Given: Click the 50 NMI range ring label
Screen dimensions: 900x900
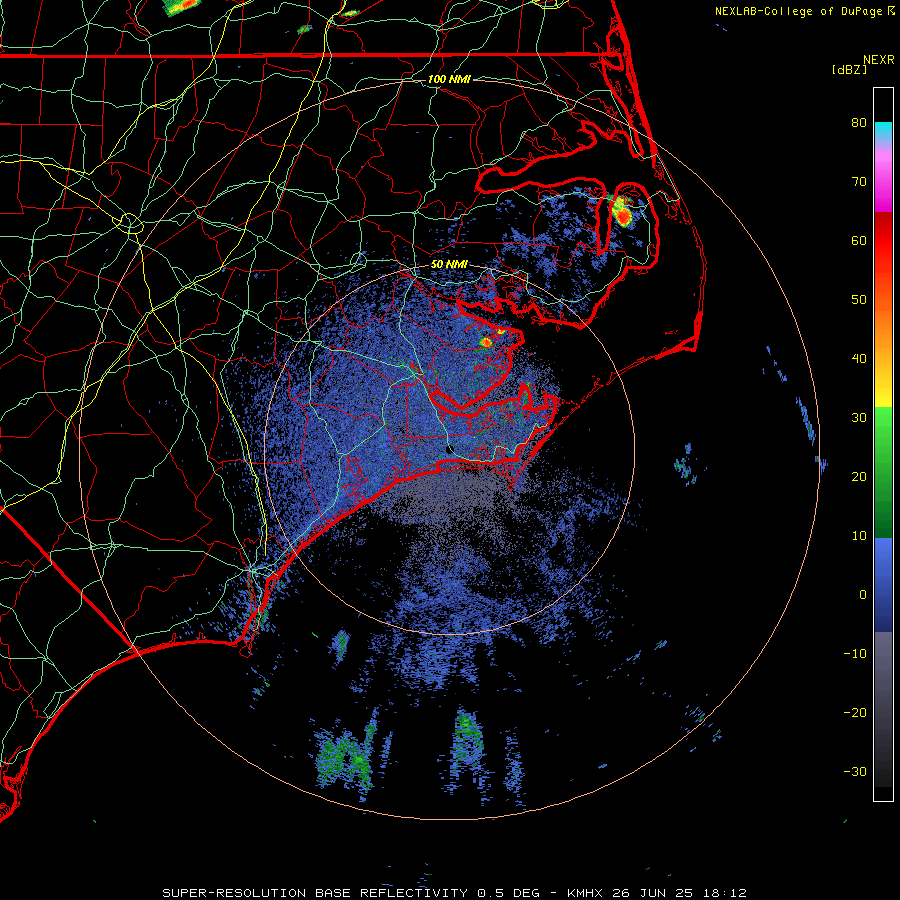Looking at the screenshot, I should click(x=449, y=265).
